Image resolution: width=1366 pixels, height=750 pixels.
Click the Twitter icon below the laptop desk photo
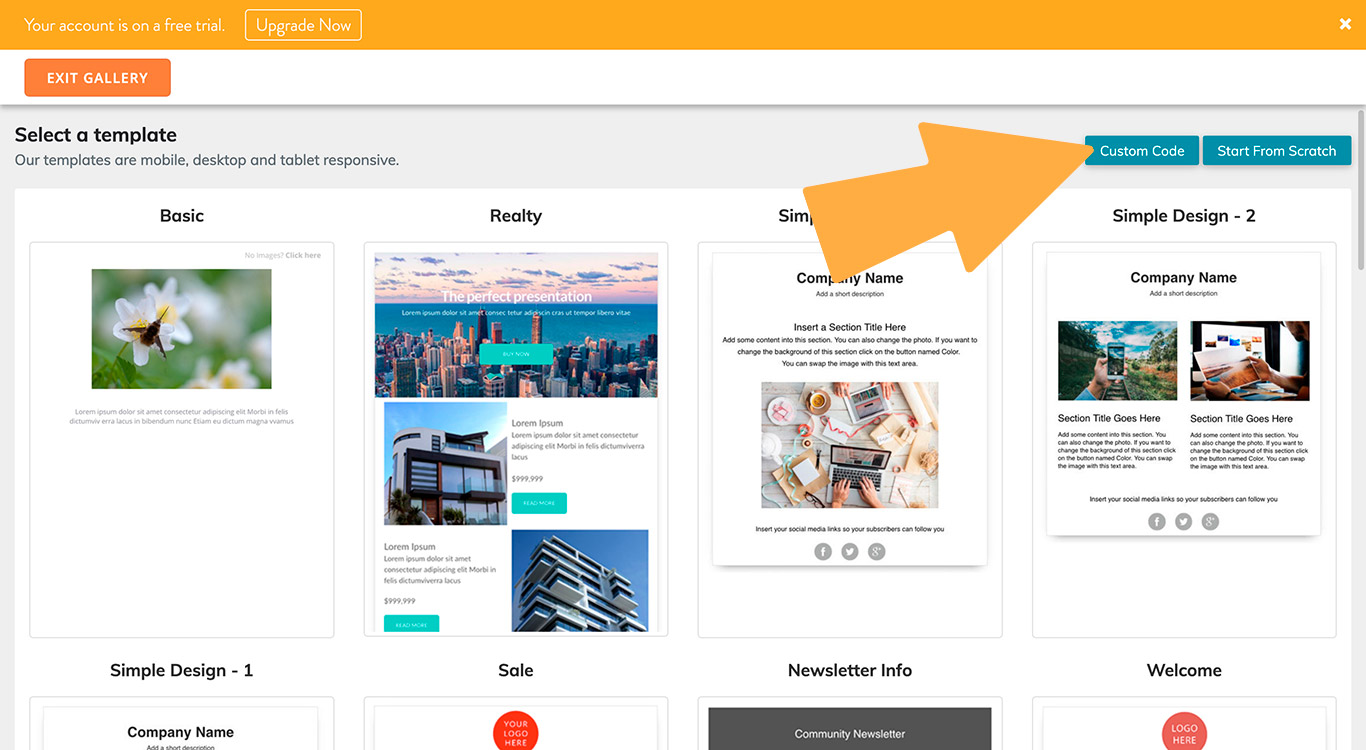[x=850, y=551]
